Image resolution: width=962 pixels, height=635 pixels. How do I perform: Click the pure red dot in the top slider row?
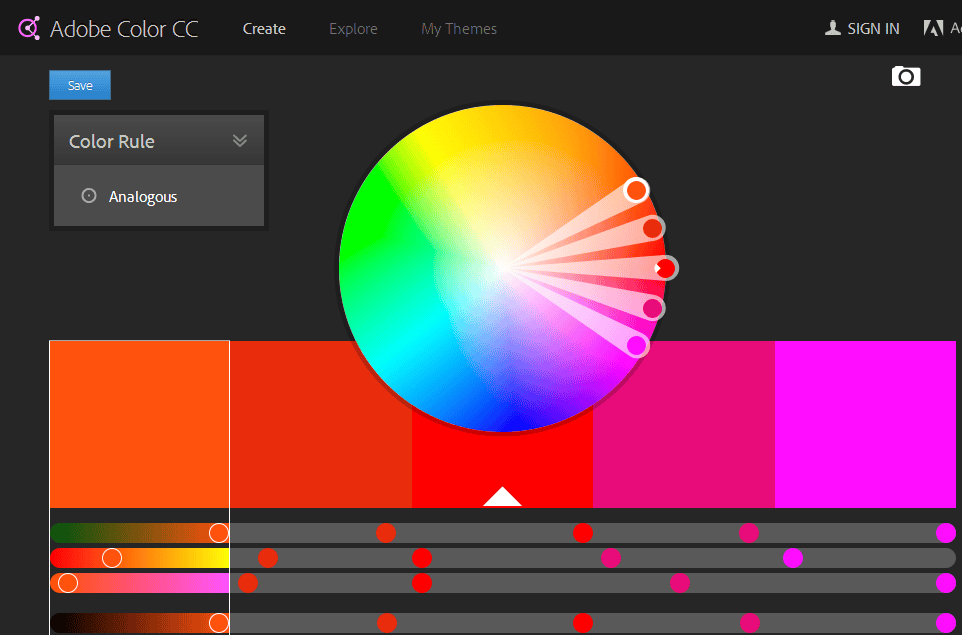pyautogui.click(x=583, y=533)
